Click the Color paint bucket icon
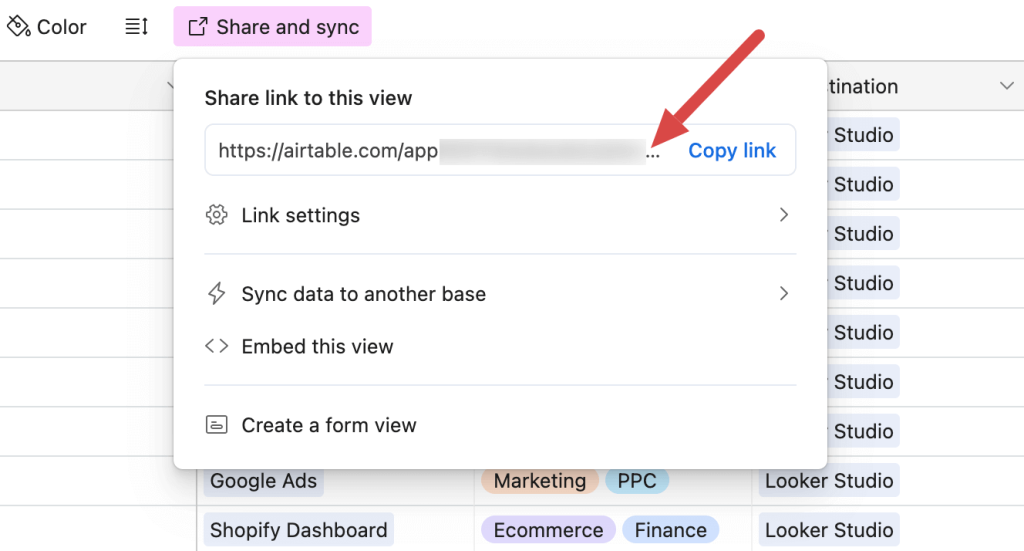 (x=19, y=27)
